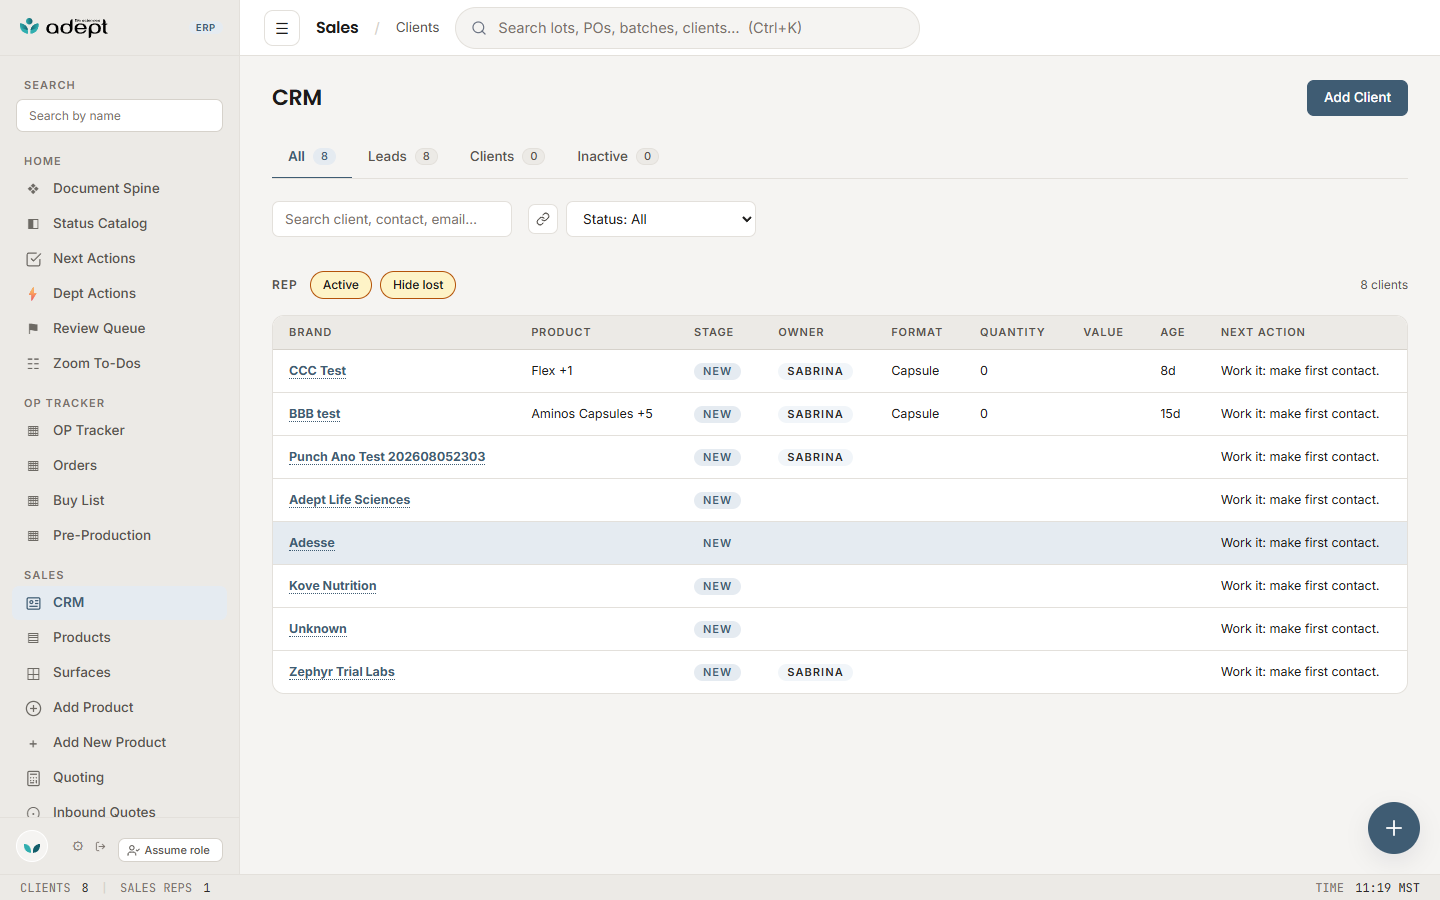The image size is (1440, 900).
Task: Open the BBB test client link
Action: point(314,414)
